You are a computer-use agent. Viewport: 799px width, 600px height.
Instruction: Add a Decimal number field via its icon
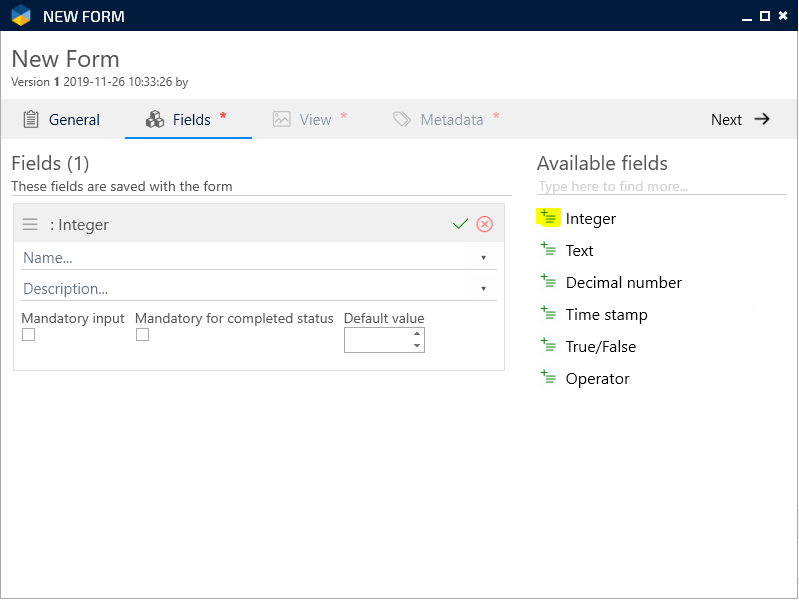point(548,282)
